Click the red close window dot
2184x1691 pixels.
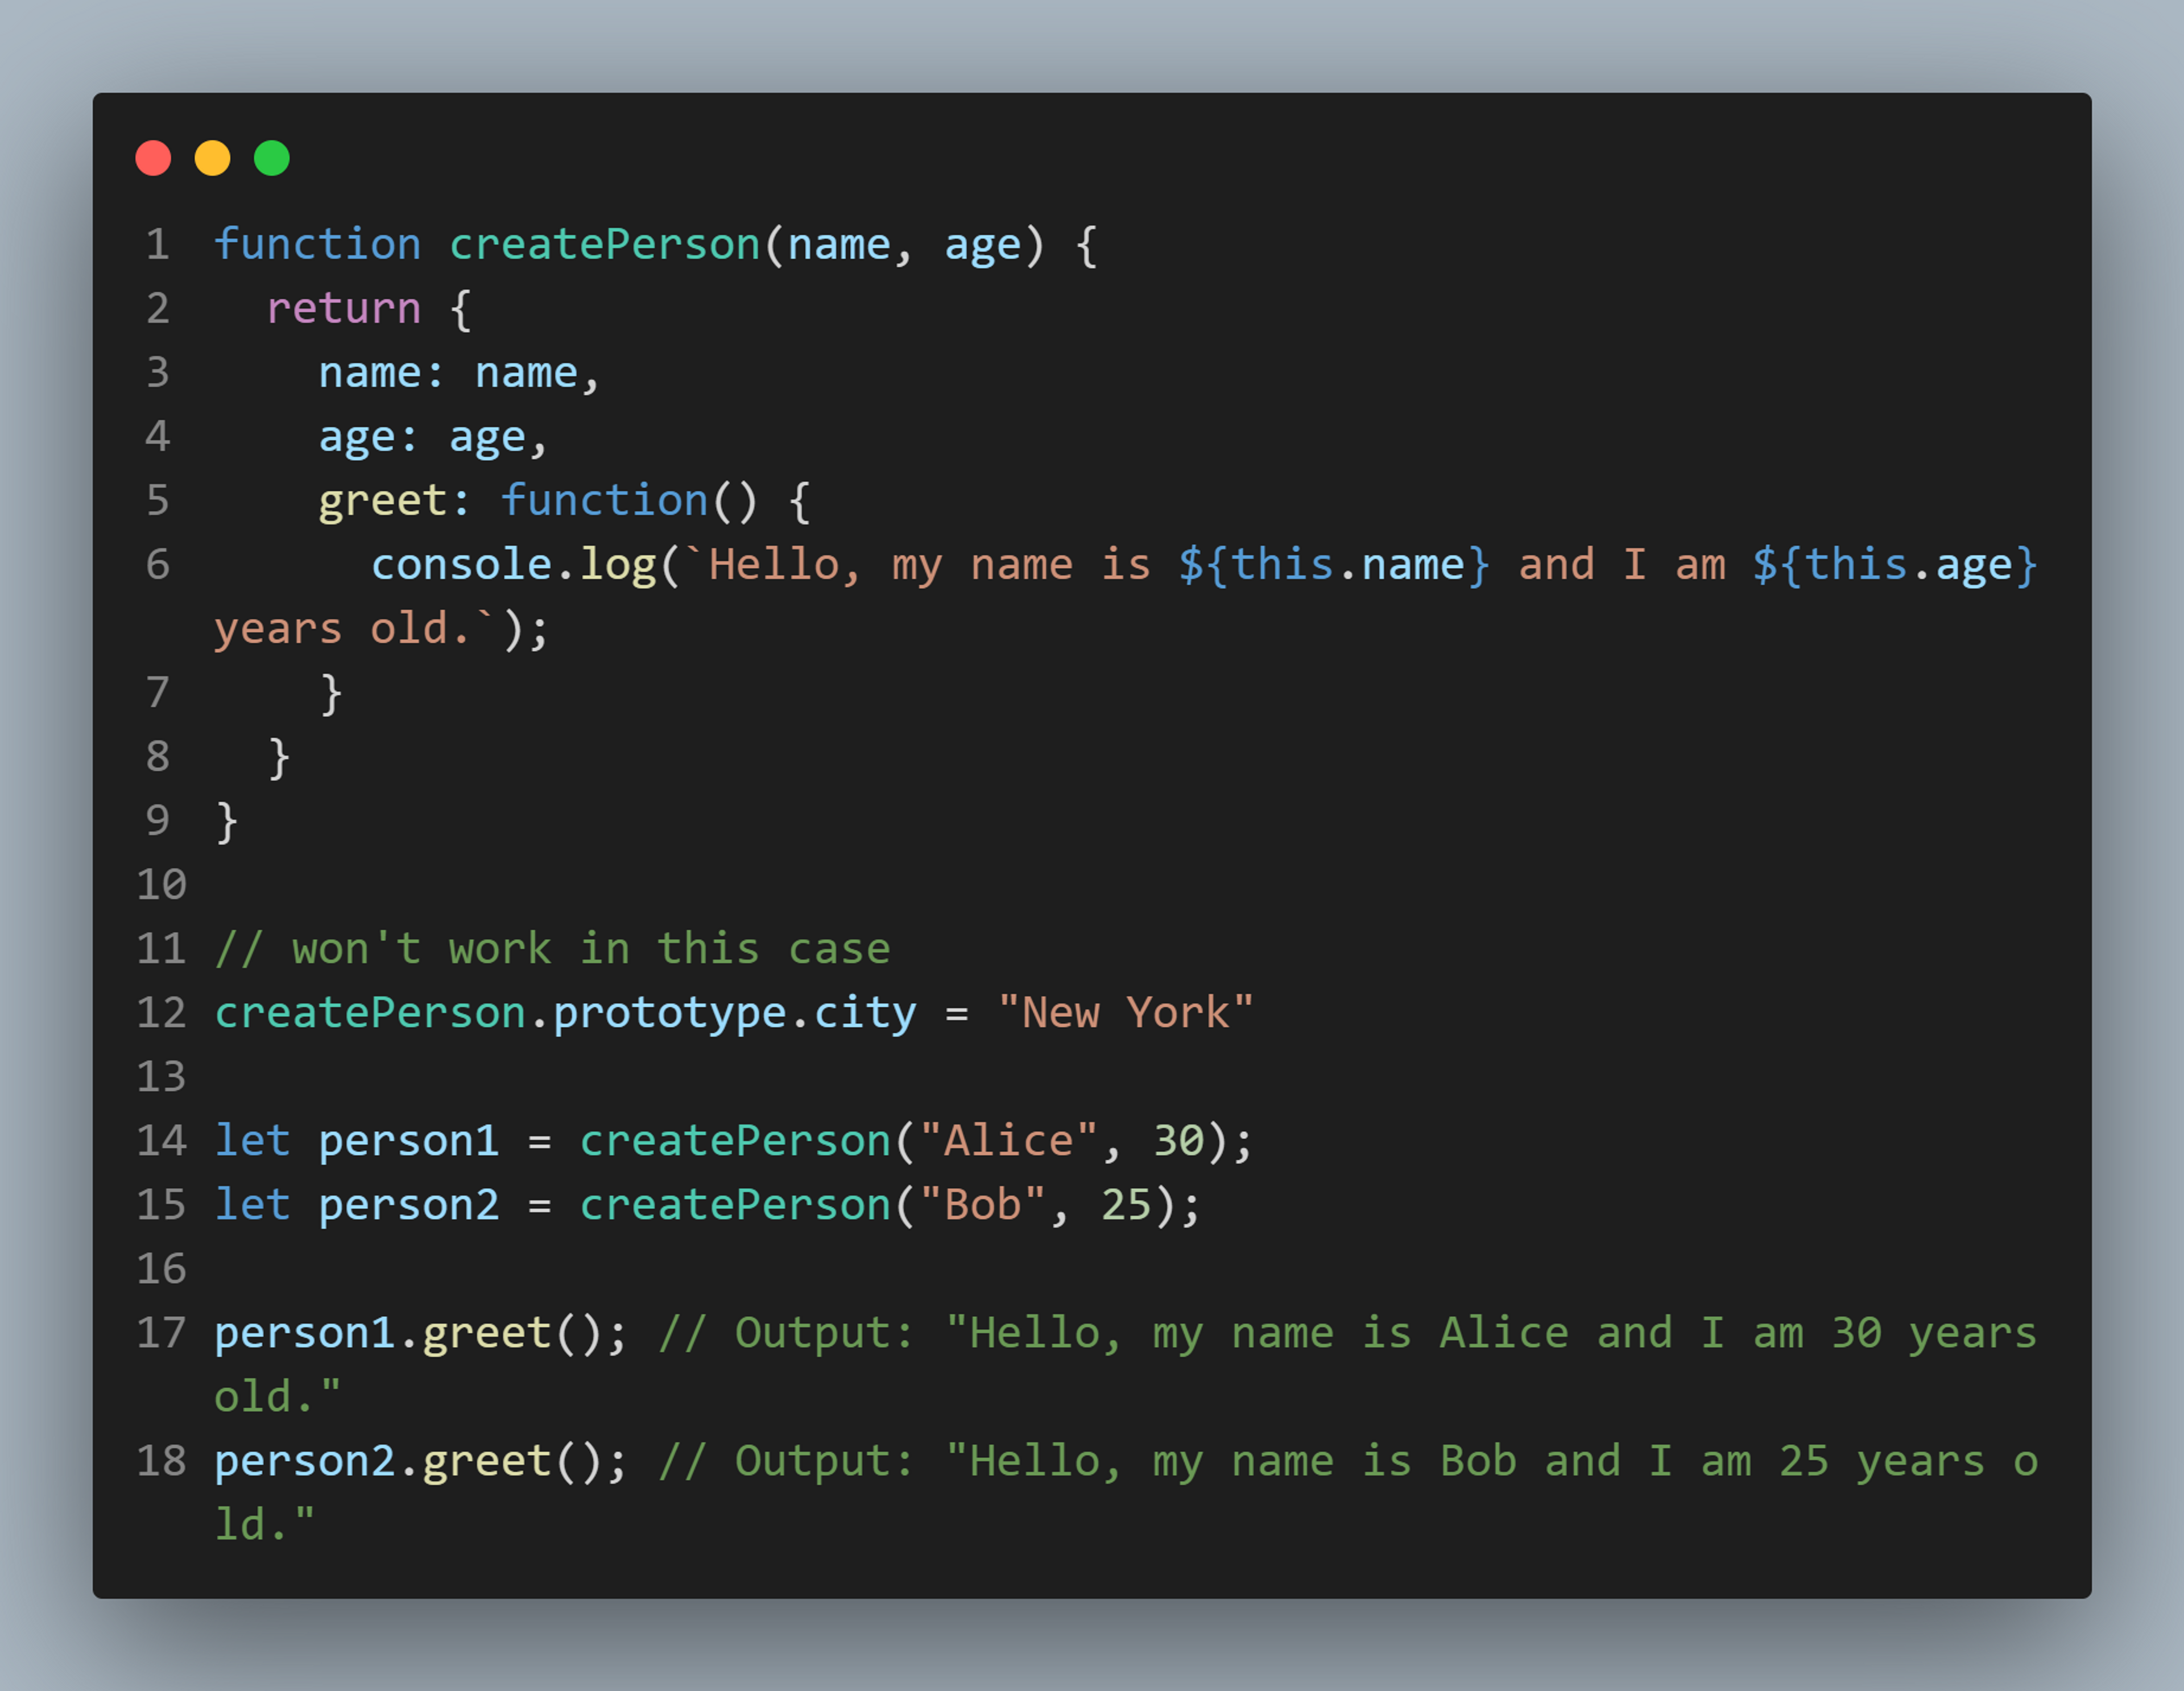point(153,158)
